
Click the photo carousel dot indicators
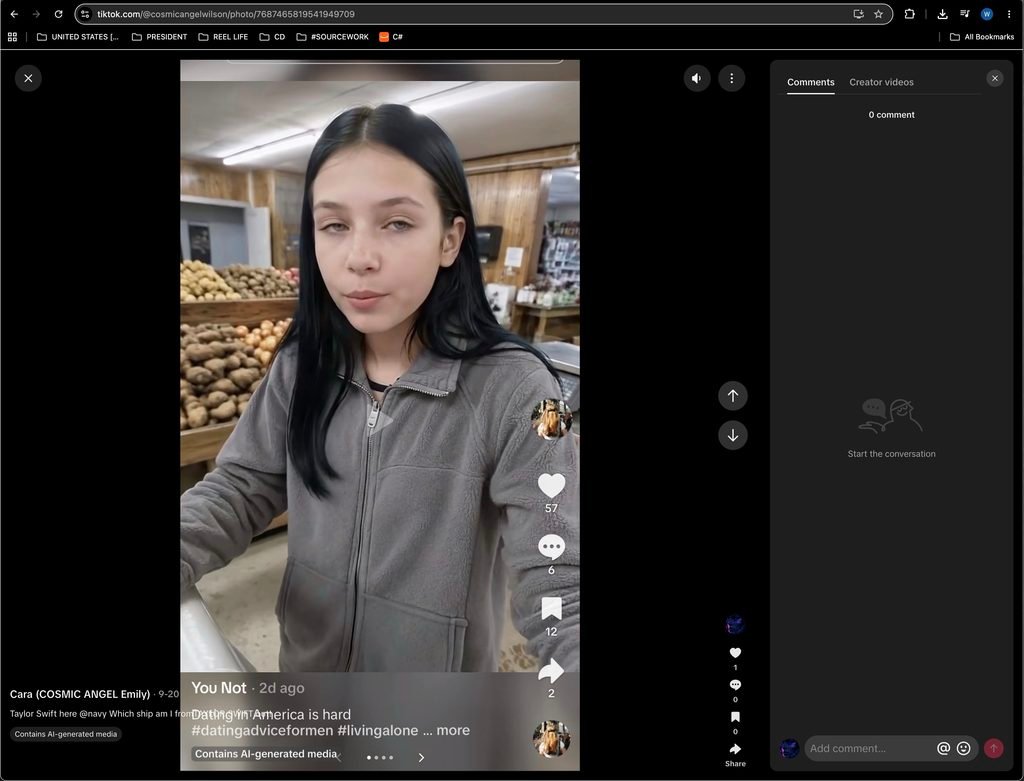coord(380,757)
